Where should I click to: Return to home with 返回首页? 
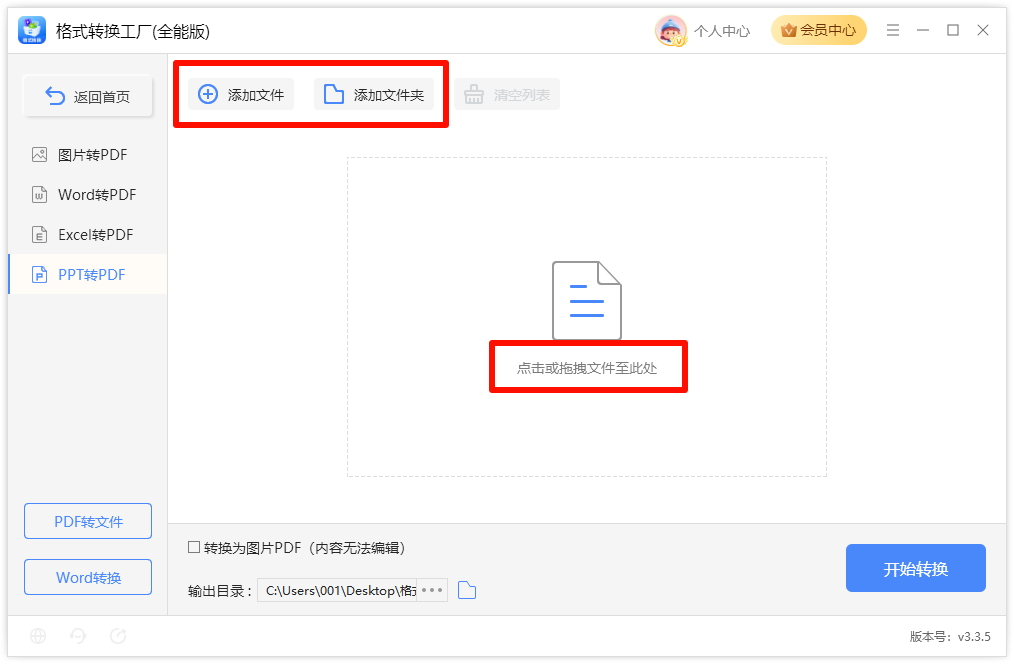pyautogui.click(x=88, y=96)
